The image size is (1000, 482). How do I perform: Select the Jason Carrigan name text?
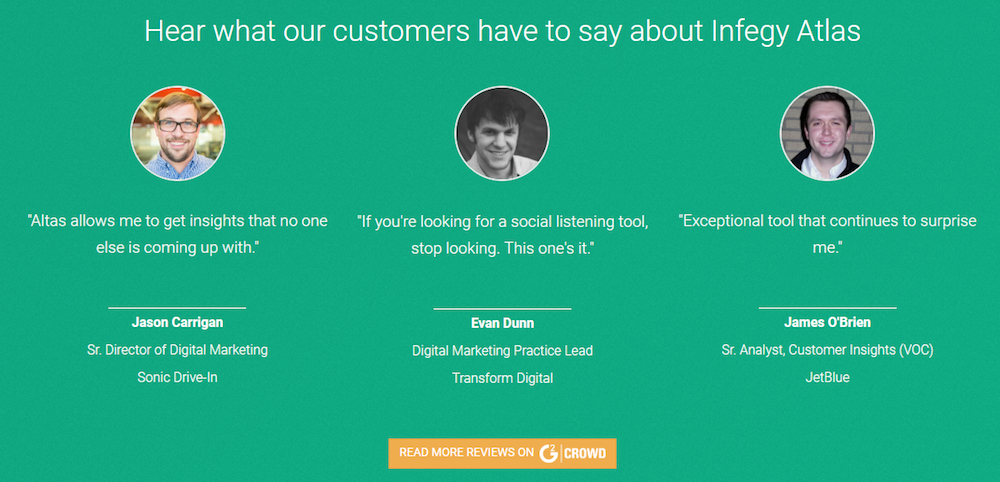pyautogui.click(x=177, y=323)
